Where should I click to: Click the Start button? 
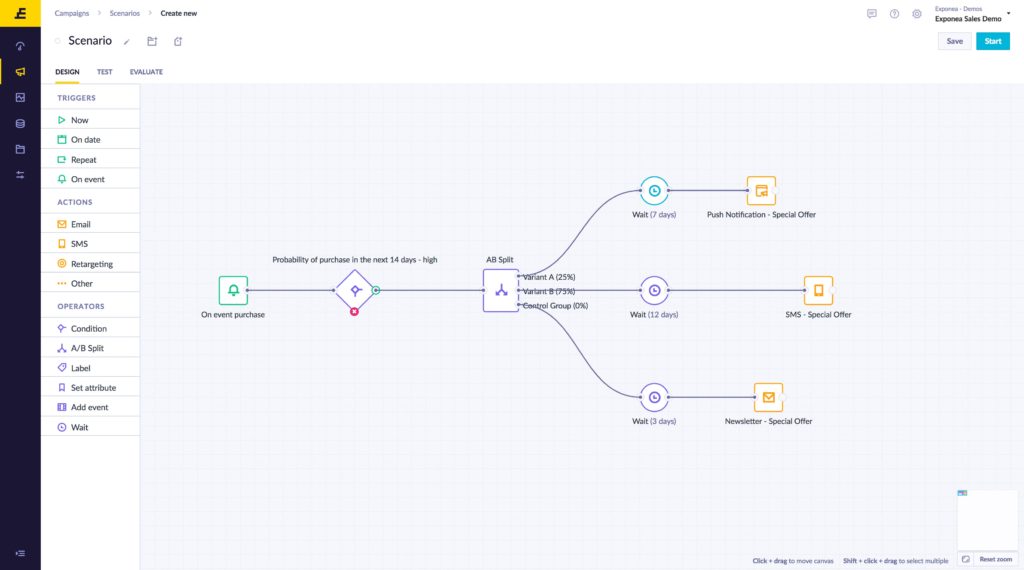tap(992, 41)
